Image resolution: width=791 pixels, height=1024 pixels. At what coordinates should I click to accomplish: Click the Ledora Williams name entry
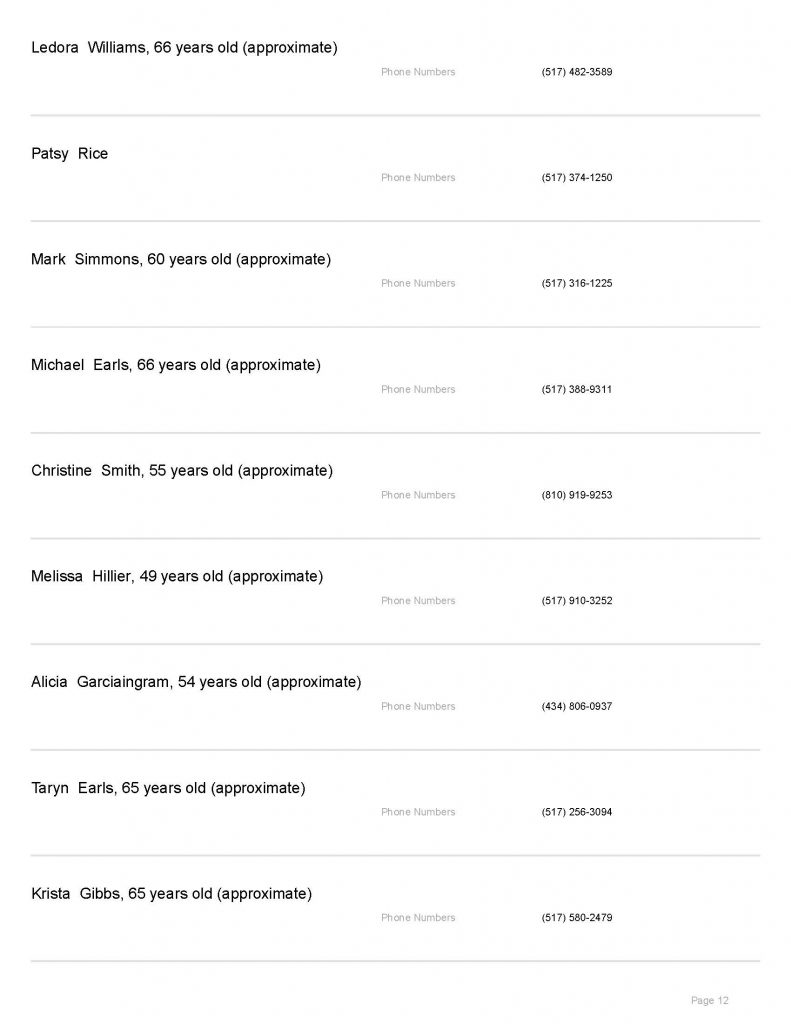[184, 48]
